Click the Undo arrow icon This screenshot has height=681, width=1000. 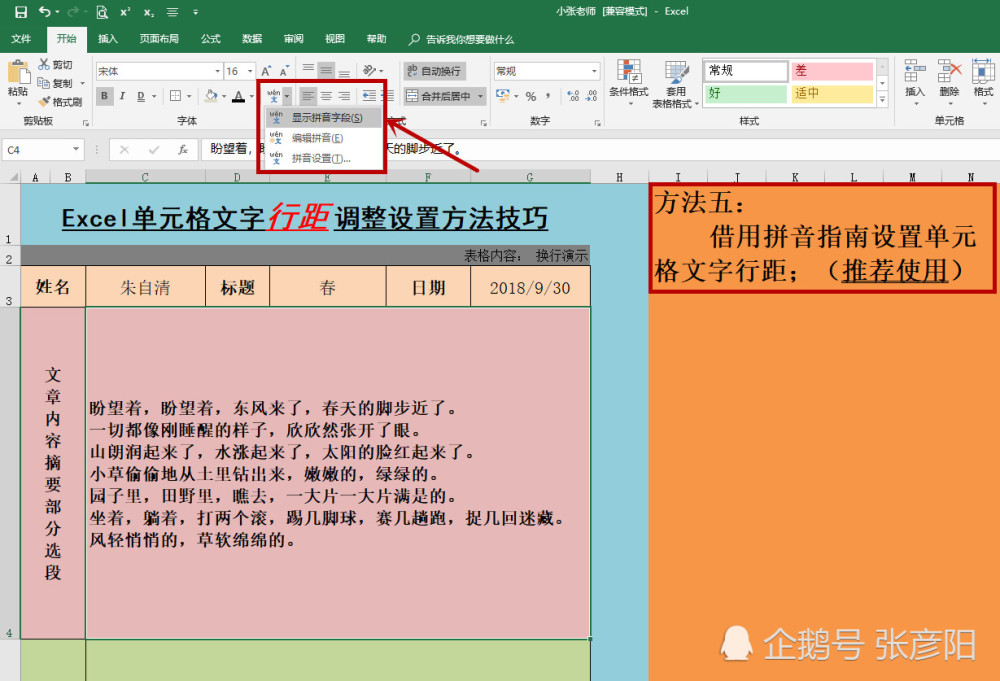coord(45,11)
